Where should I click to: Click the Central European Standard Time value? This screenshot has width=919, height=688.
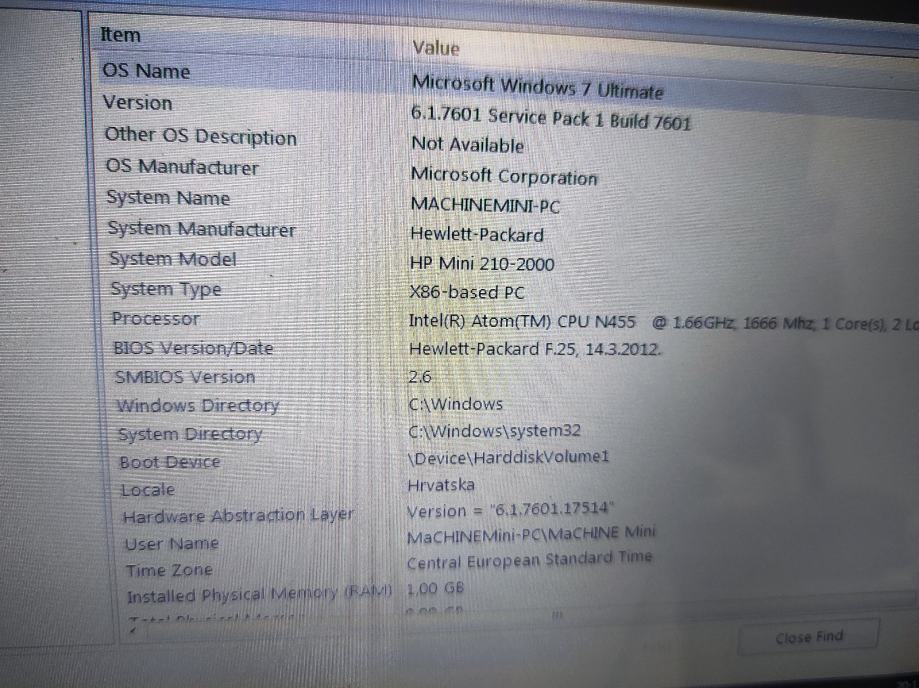pos(529,560)
